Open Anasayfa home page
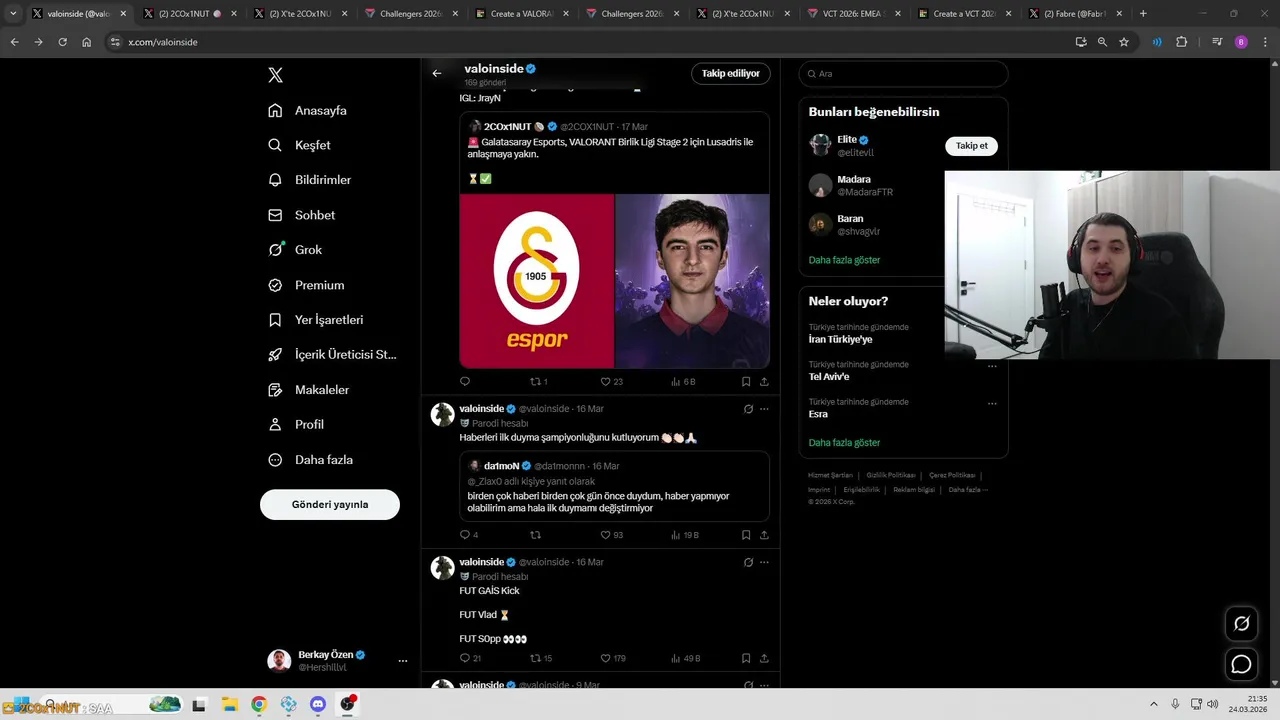Viewport: 1280px width, 720px height. [x=308, y=110]
